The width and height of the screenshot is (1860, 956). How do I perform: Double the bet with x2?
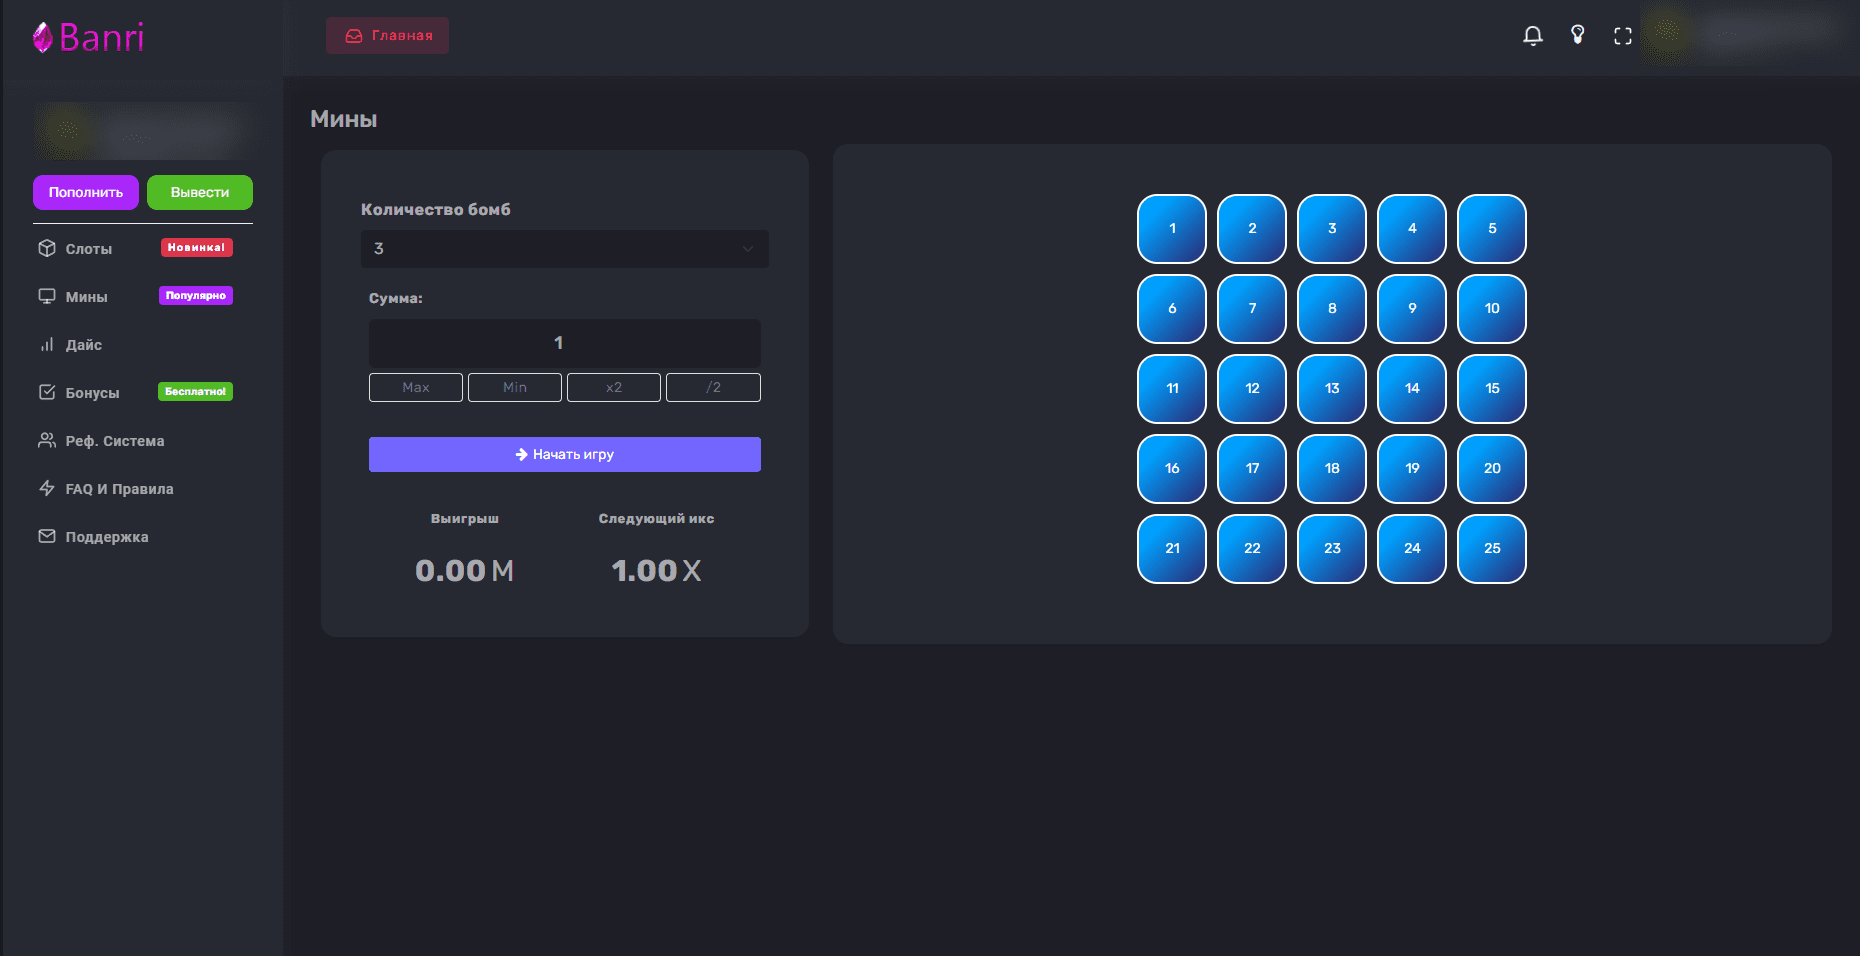(613, 388)
